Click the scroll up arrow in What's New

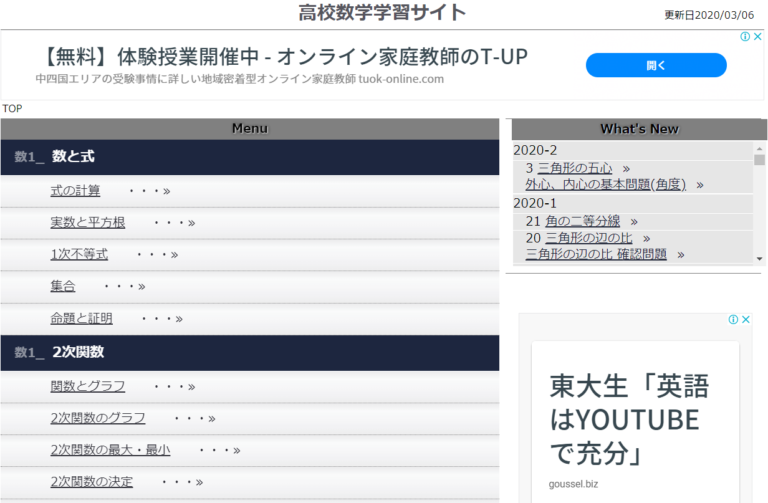(x=759, y=148)
